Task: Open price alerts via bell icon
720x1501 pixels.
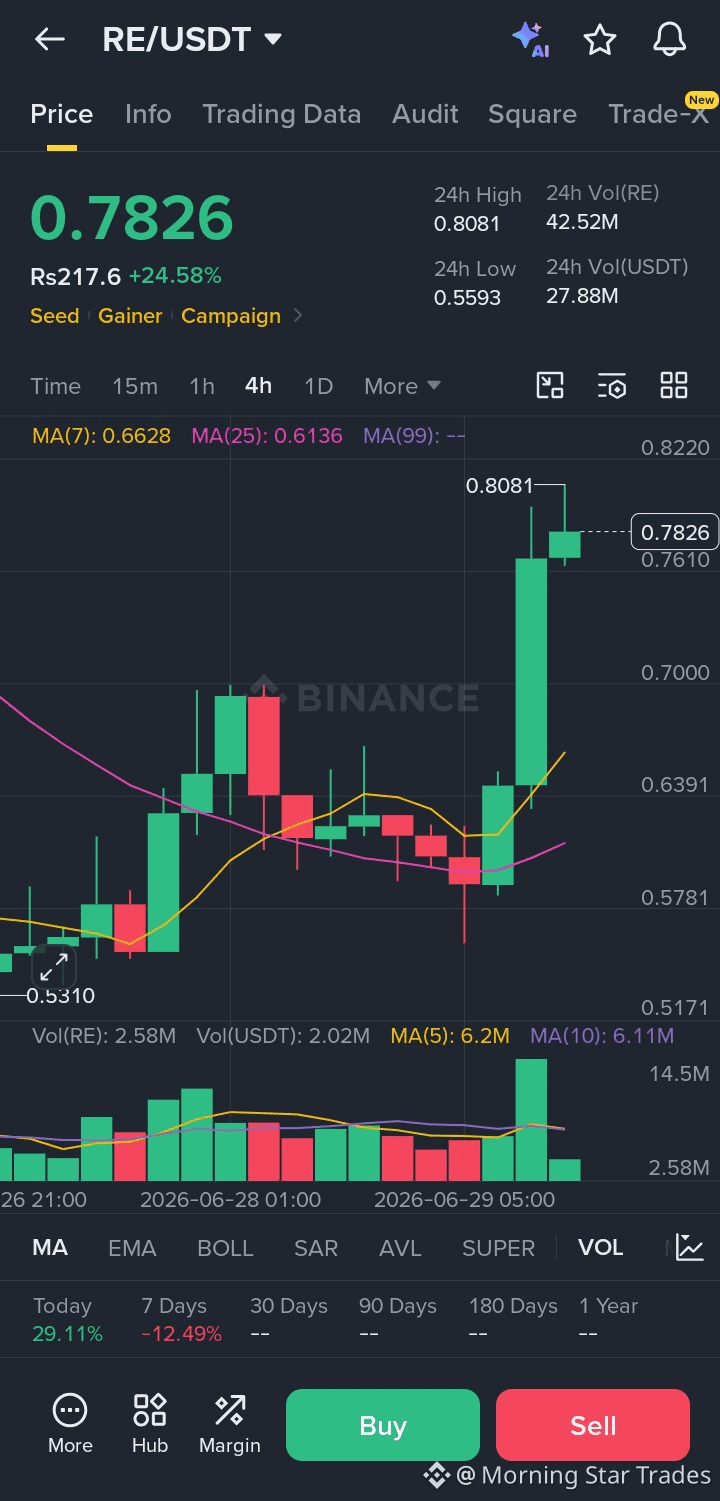Action: (x=669, y=40)
